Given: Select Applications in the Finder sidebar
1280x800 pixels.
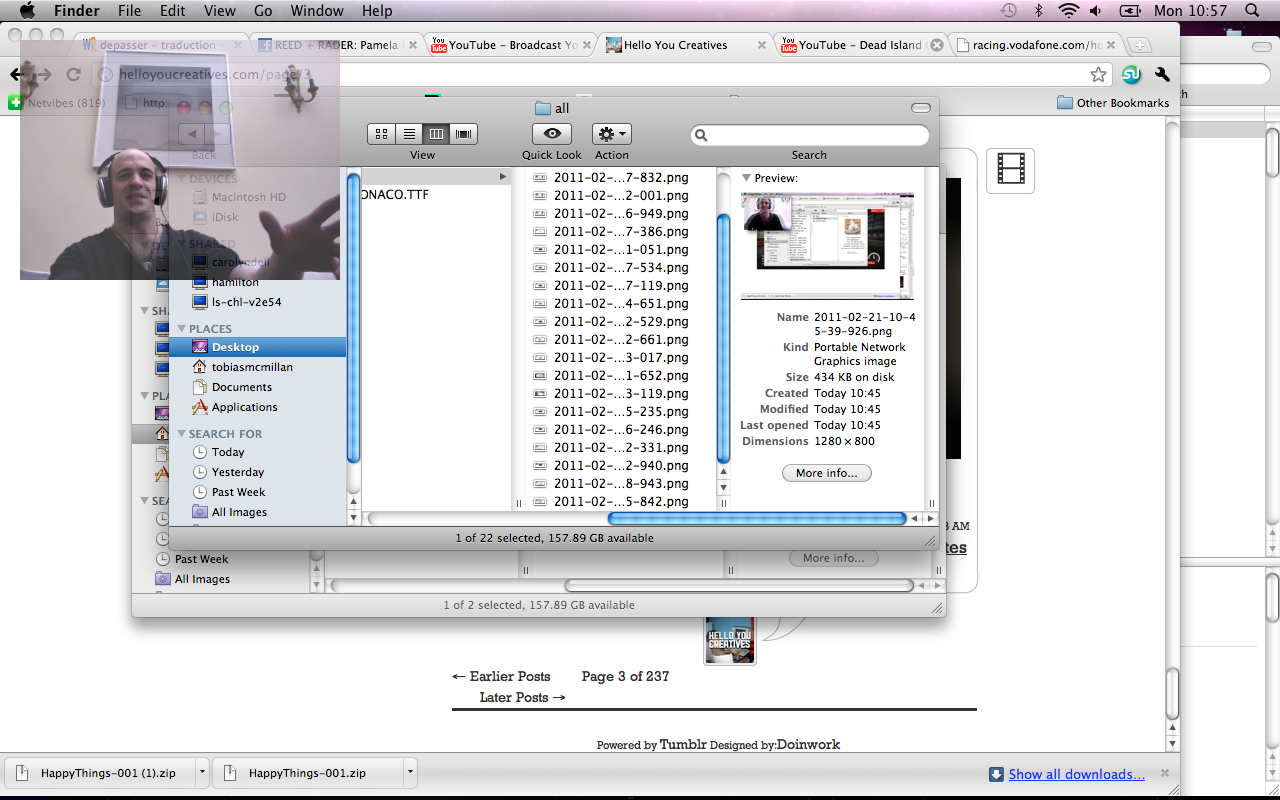Looking at the screenshot, I should (244, 407).
